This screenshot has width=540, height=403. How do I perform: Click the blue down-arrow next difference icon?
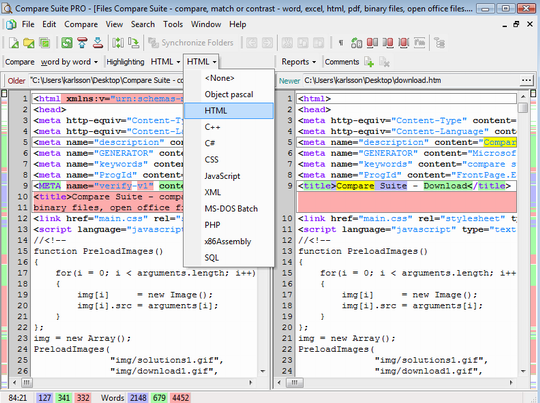[98, 43]
